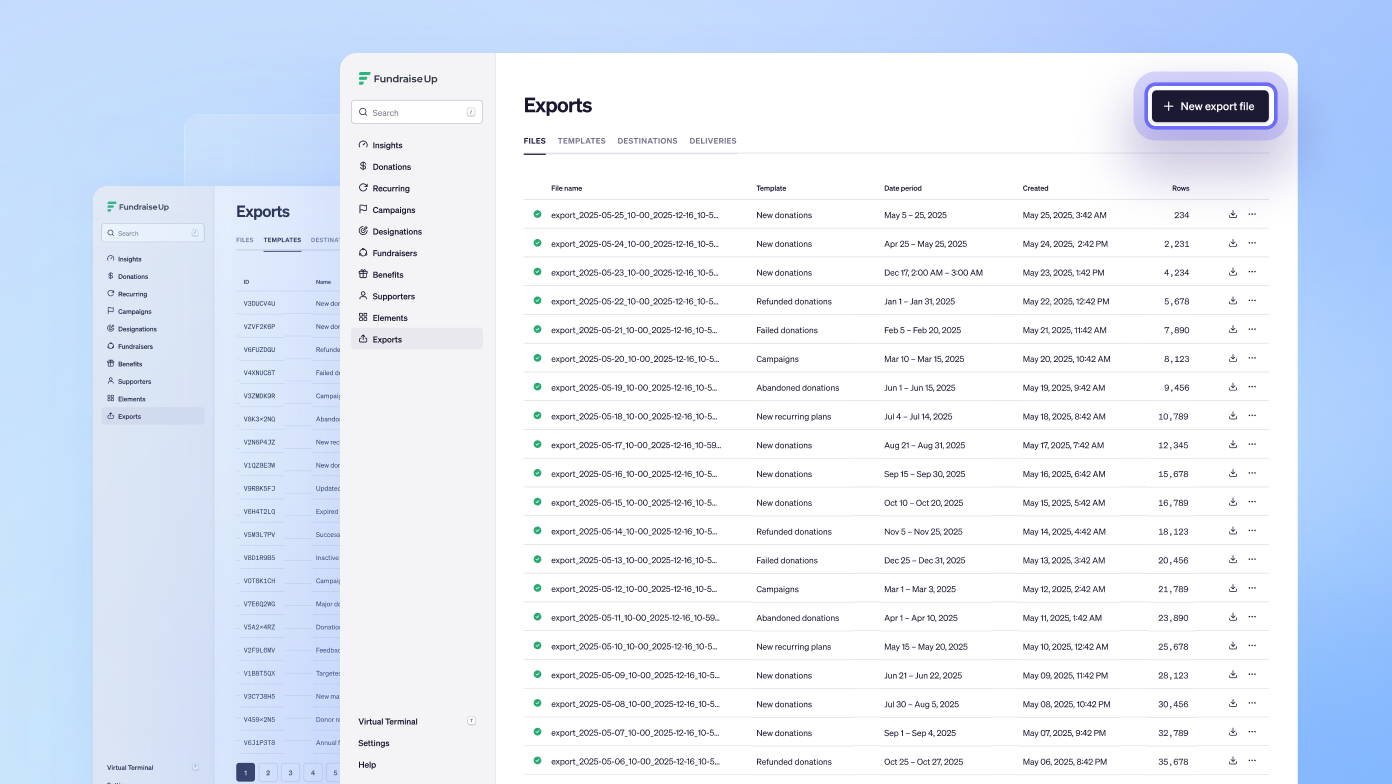Open Fundraisers from the sidebar
Viewport: 1392px width, 784px height.
pyautogui.click(x=394, y=253)
